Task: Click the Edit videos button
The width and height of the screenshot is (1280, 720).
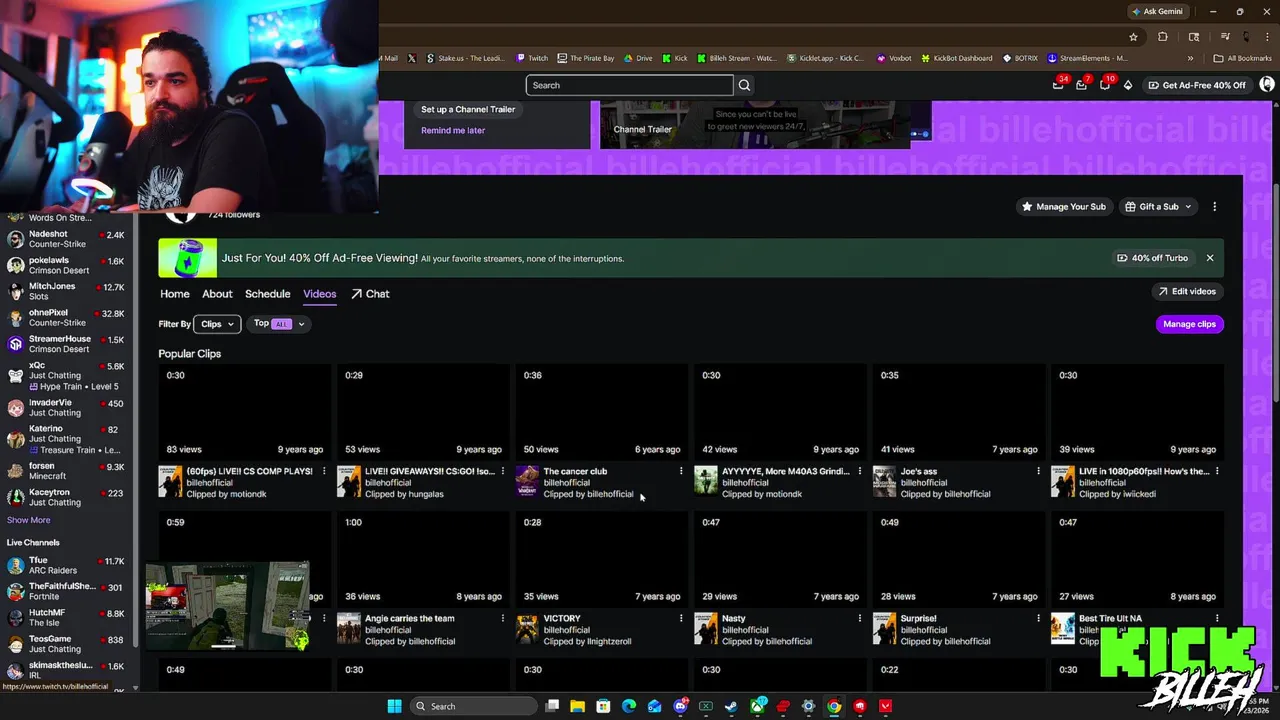Action: pos(1187,291)
